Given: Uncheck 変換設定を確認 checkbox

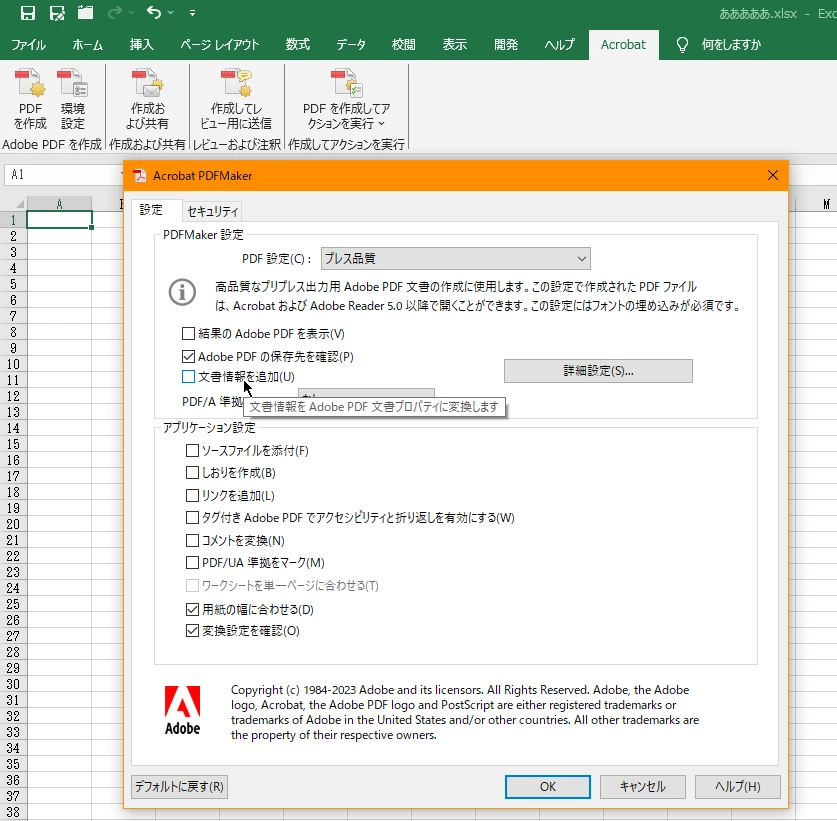Looking at the screenshot, I should point(192,631).
